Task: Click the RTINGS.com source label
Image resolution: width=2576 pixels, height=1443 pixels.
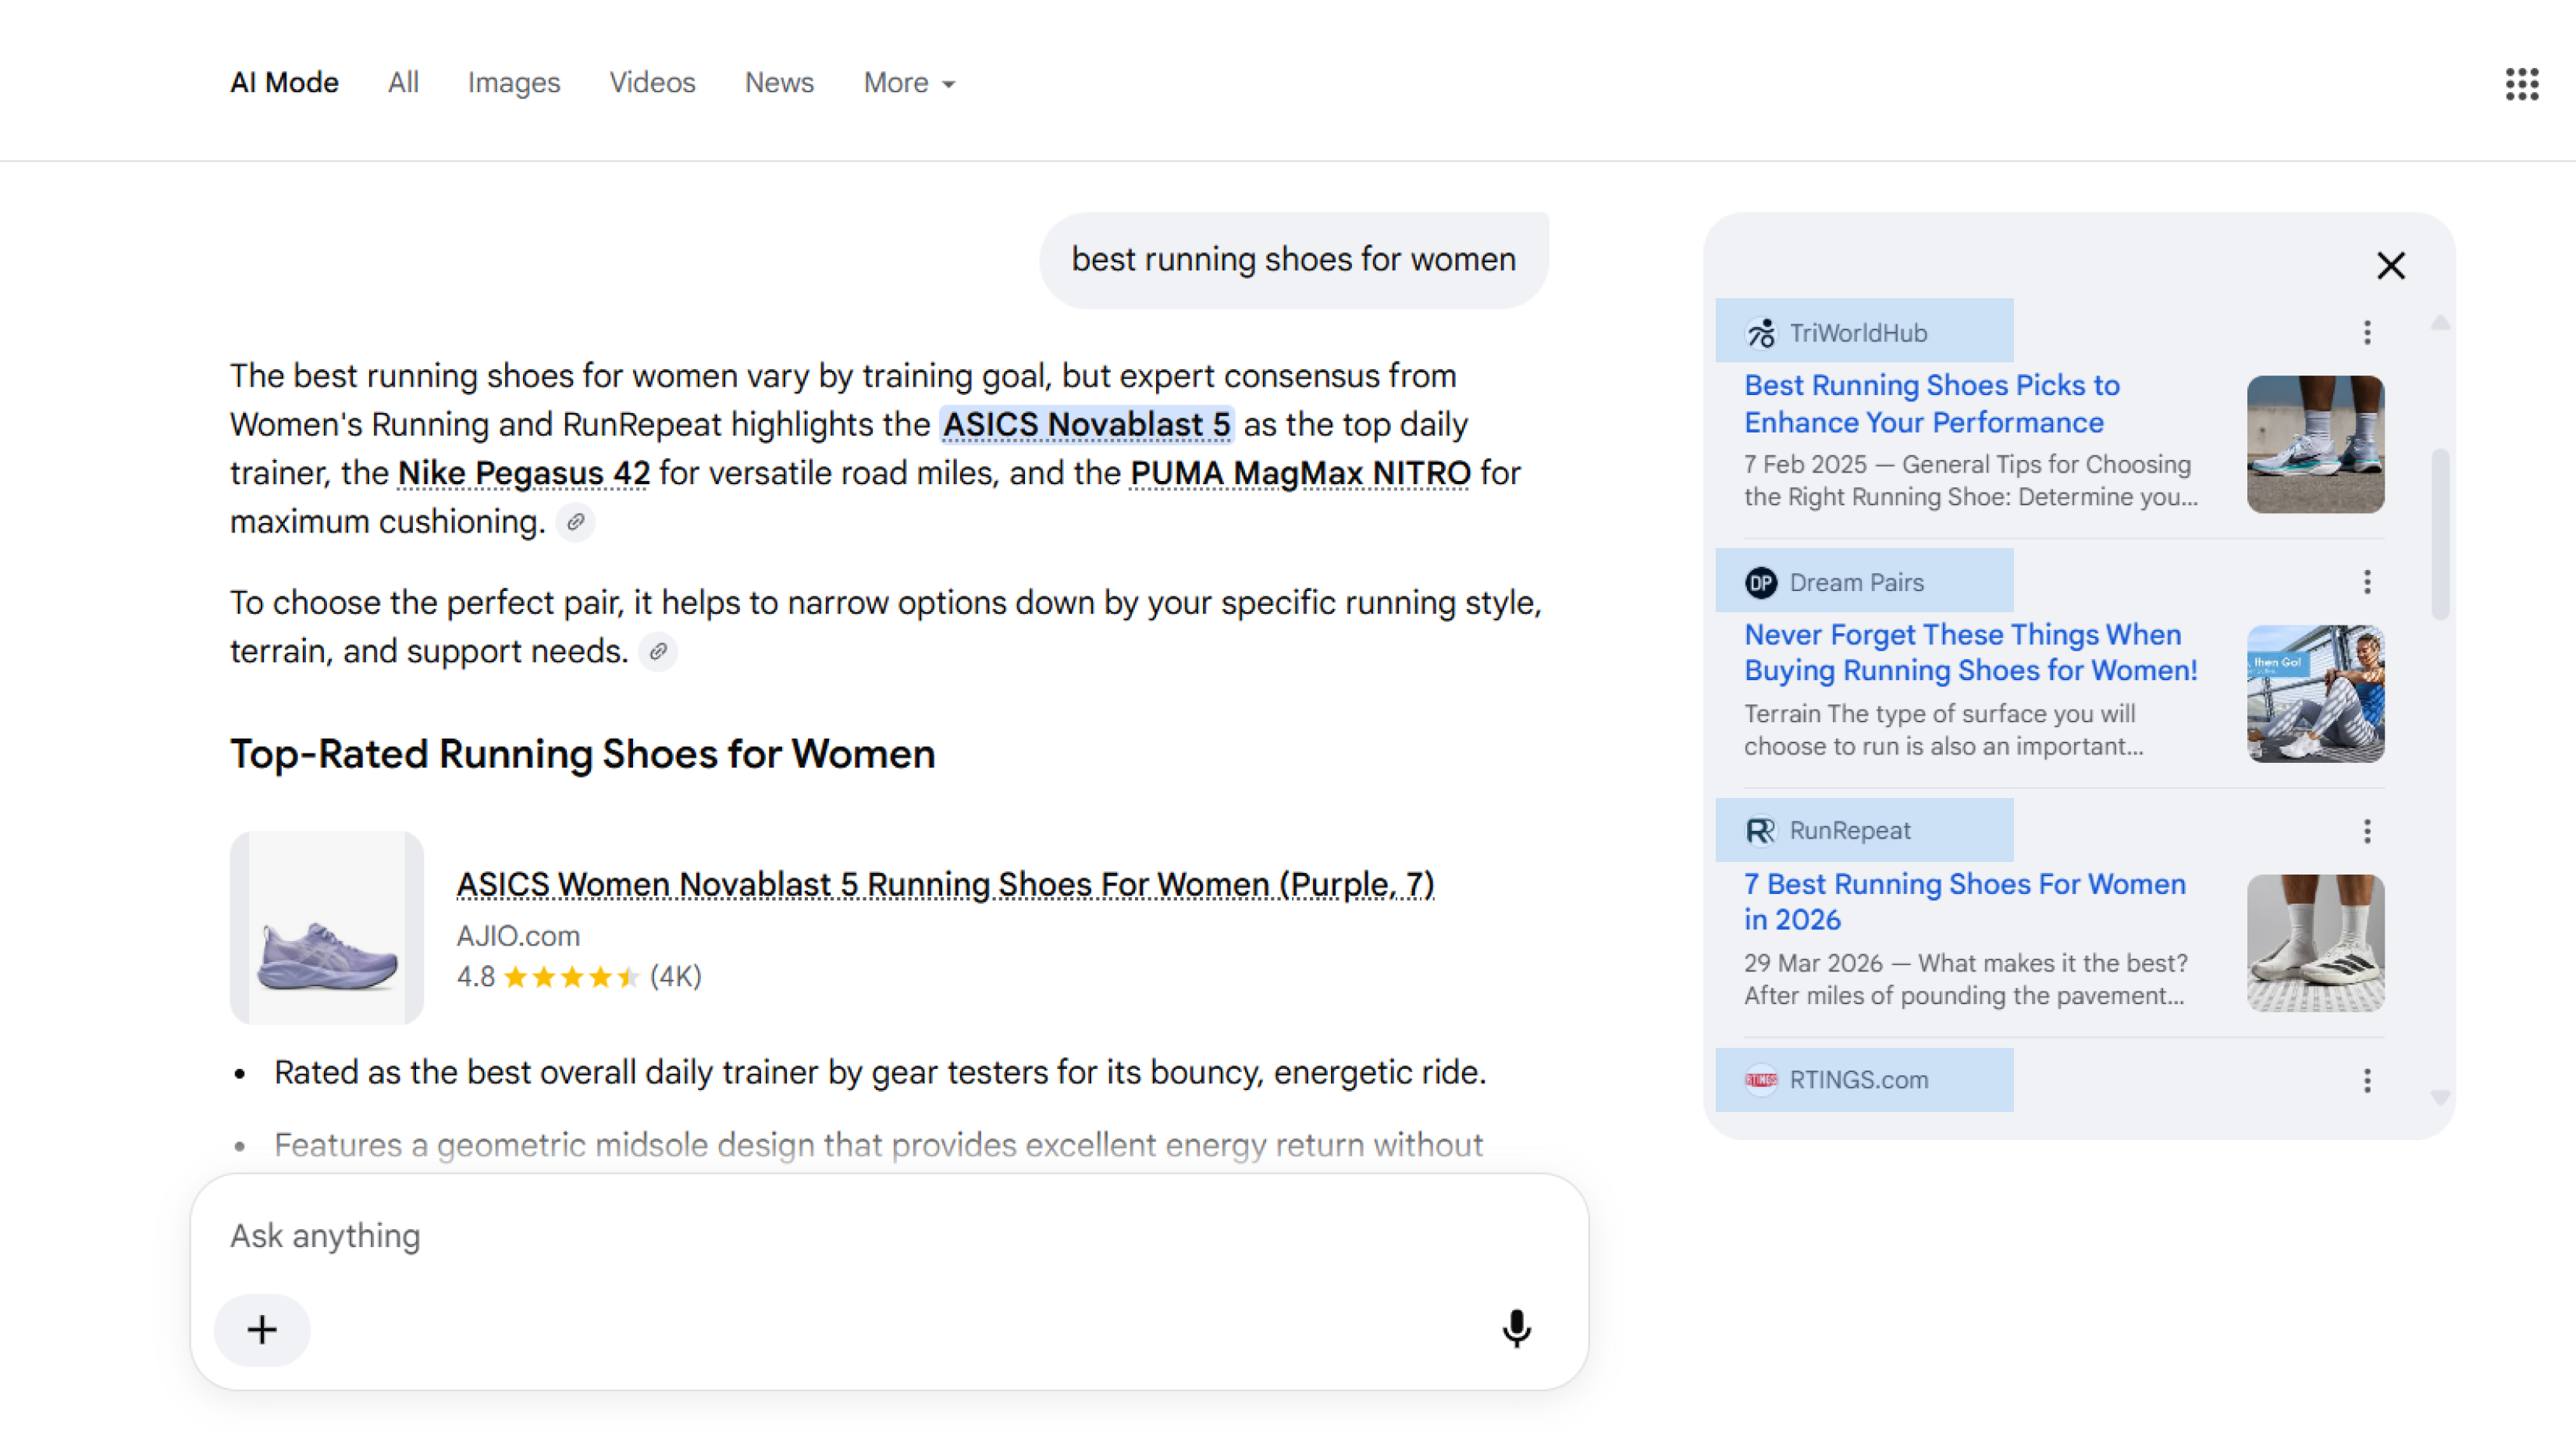Action: (1859, 1080)
